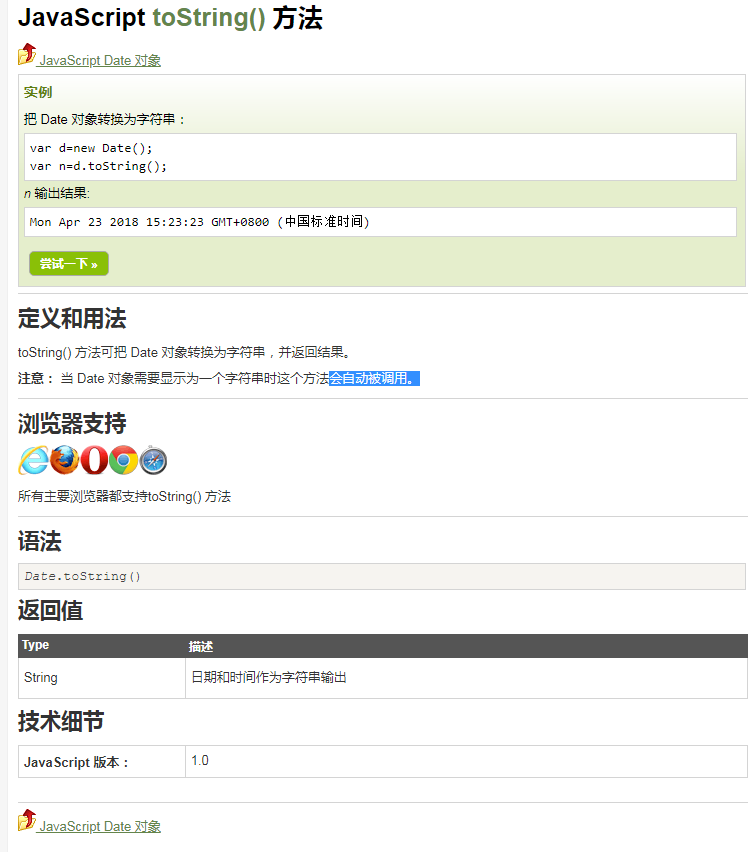Screen dimensions: 748x852
Task: Click the text 把 Date 对象转换为字符串
Action: click(x=100, y=119)
